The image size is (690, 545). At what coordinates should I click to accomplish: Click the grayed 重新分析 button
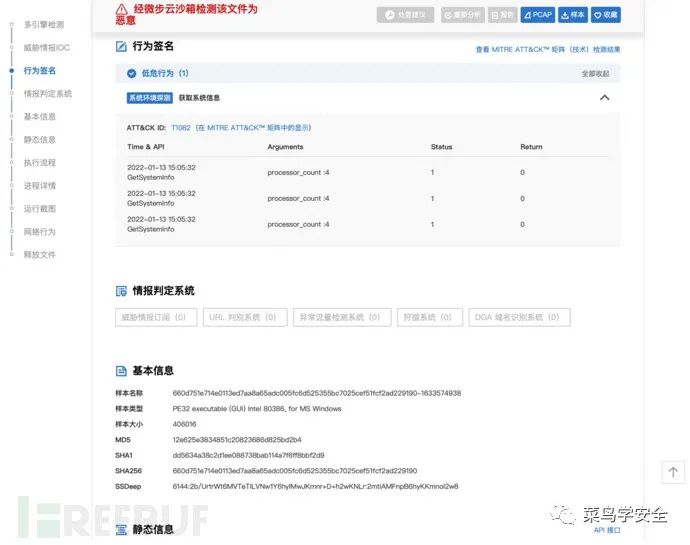(462, 15)
